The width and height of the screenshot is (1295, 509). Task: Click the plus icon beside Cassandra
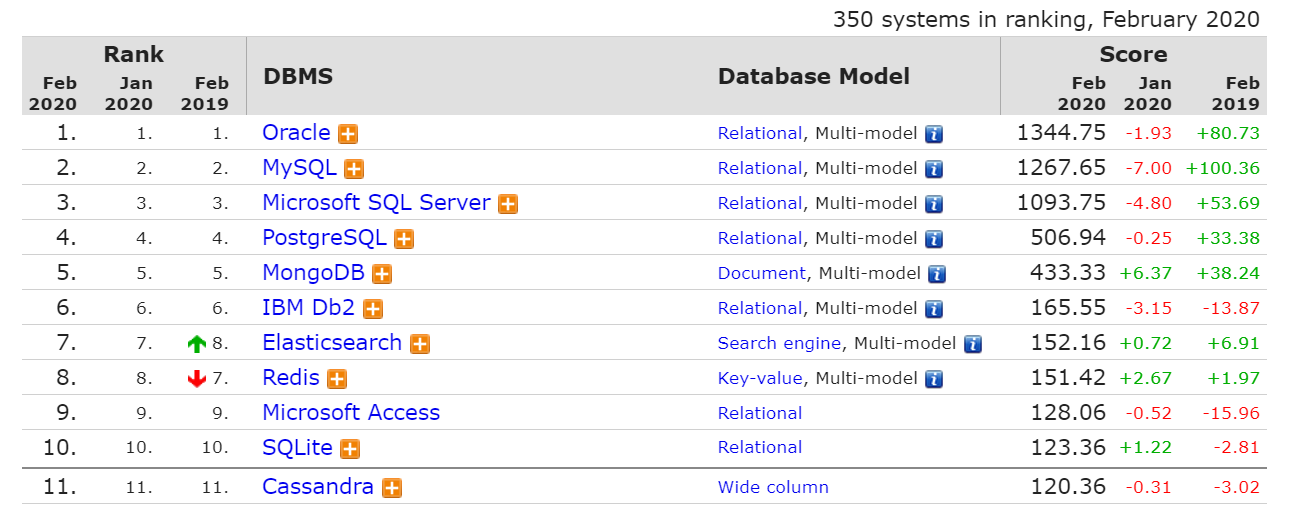coord(392,488)
